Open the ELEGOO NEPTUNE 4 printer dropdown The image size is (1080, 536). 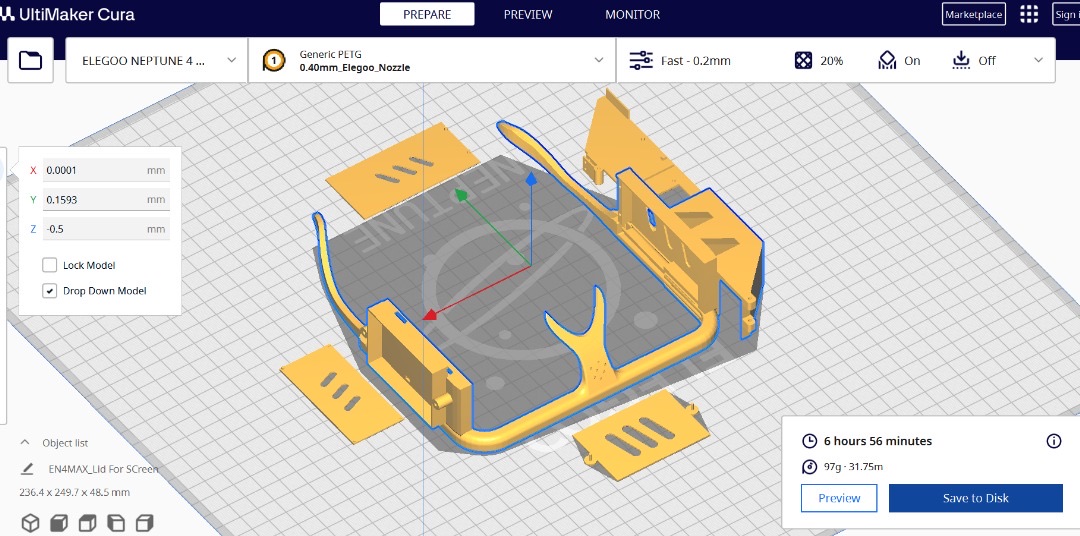click(x=156, y=61)
